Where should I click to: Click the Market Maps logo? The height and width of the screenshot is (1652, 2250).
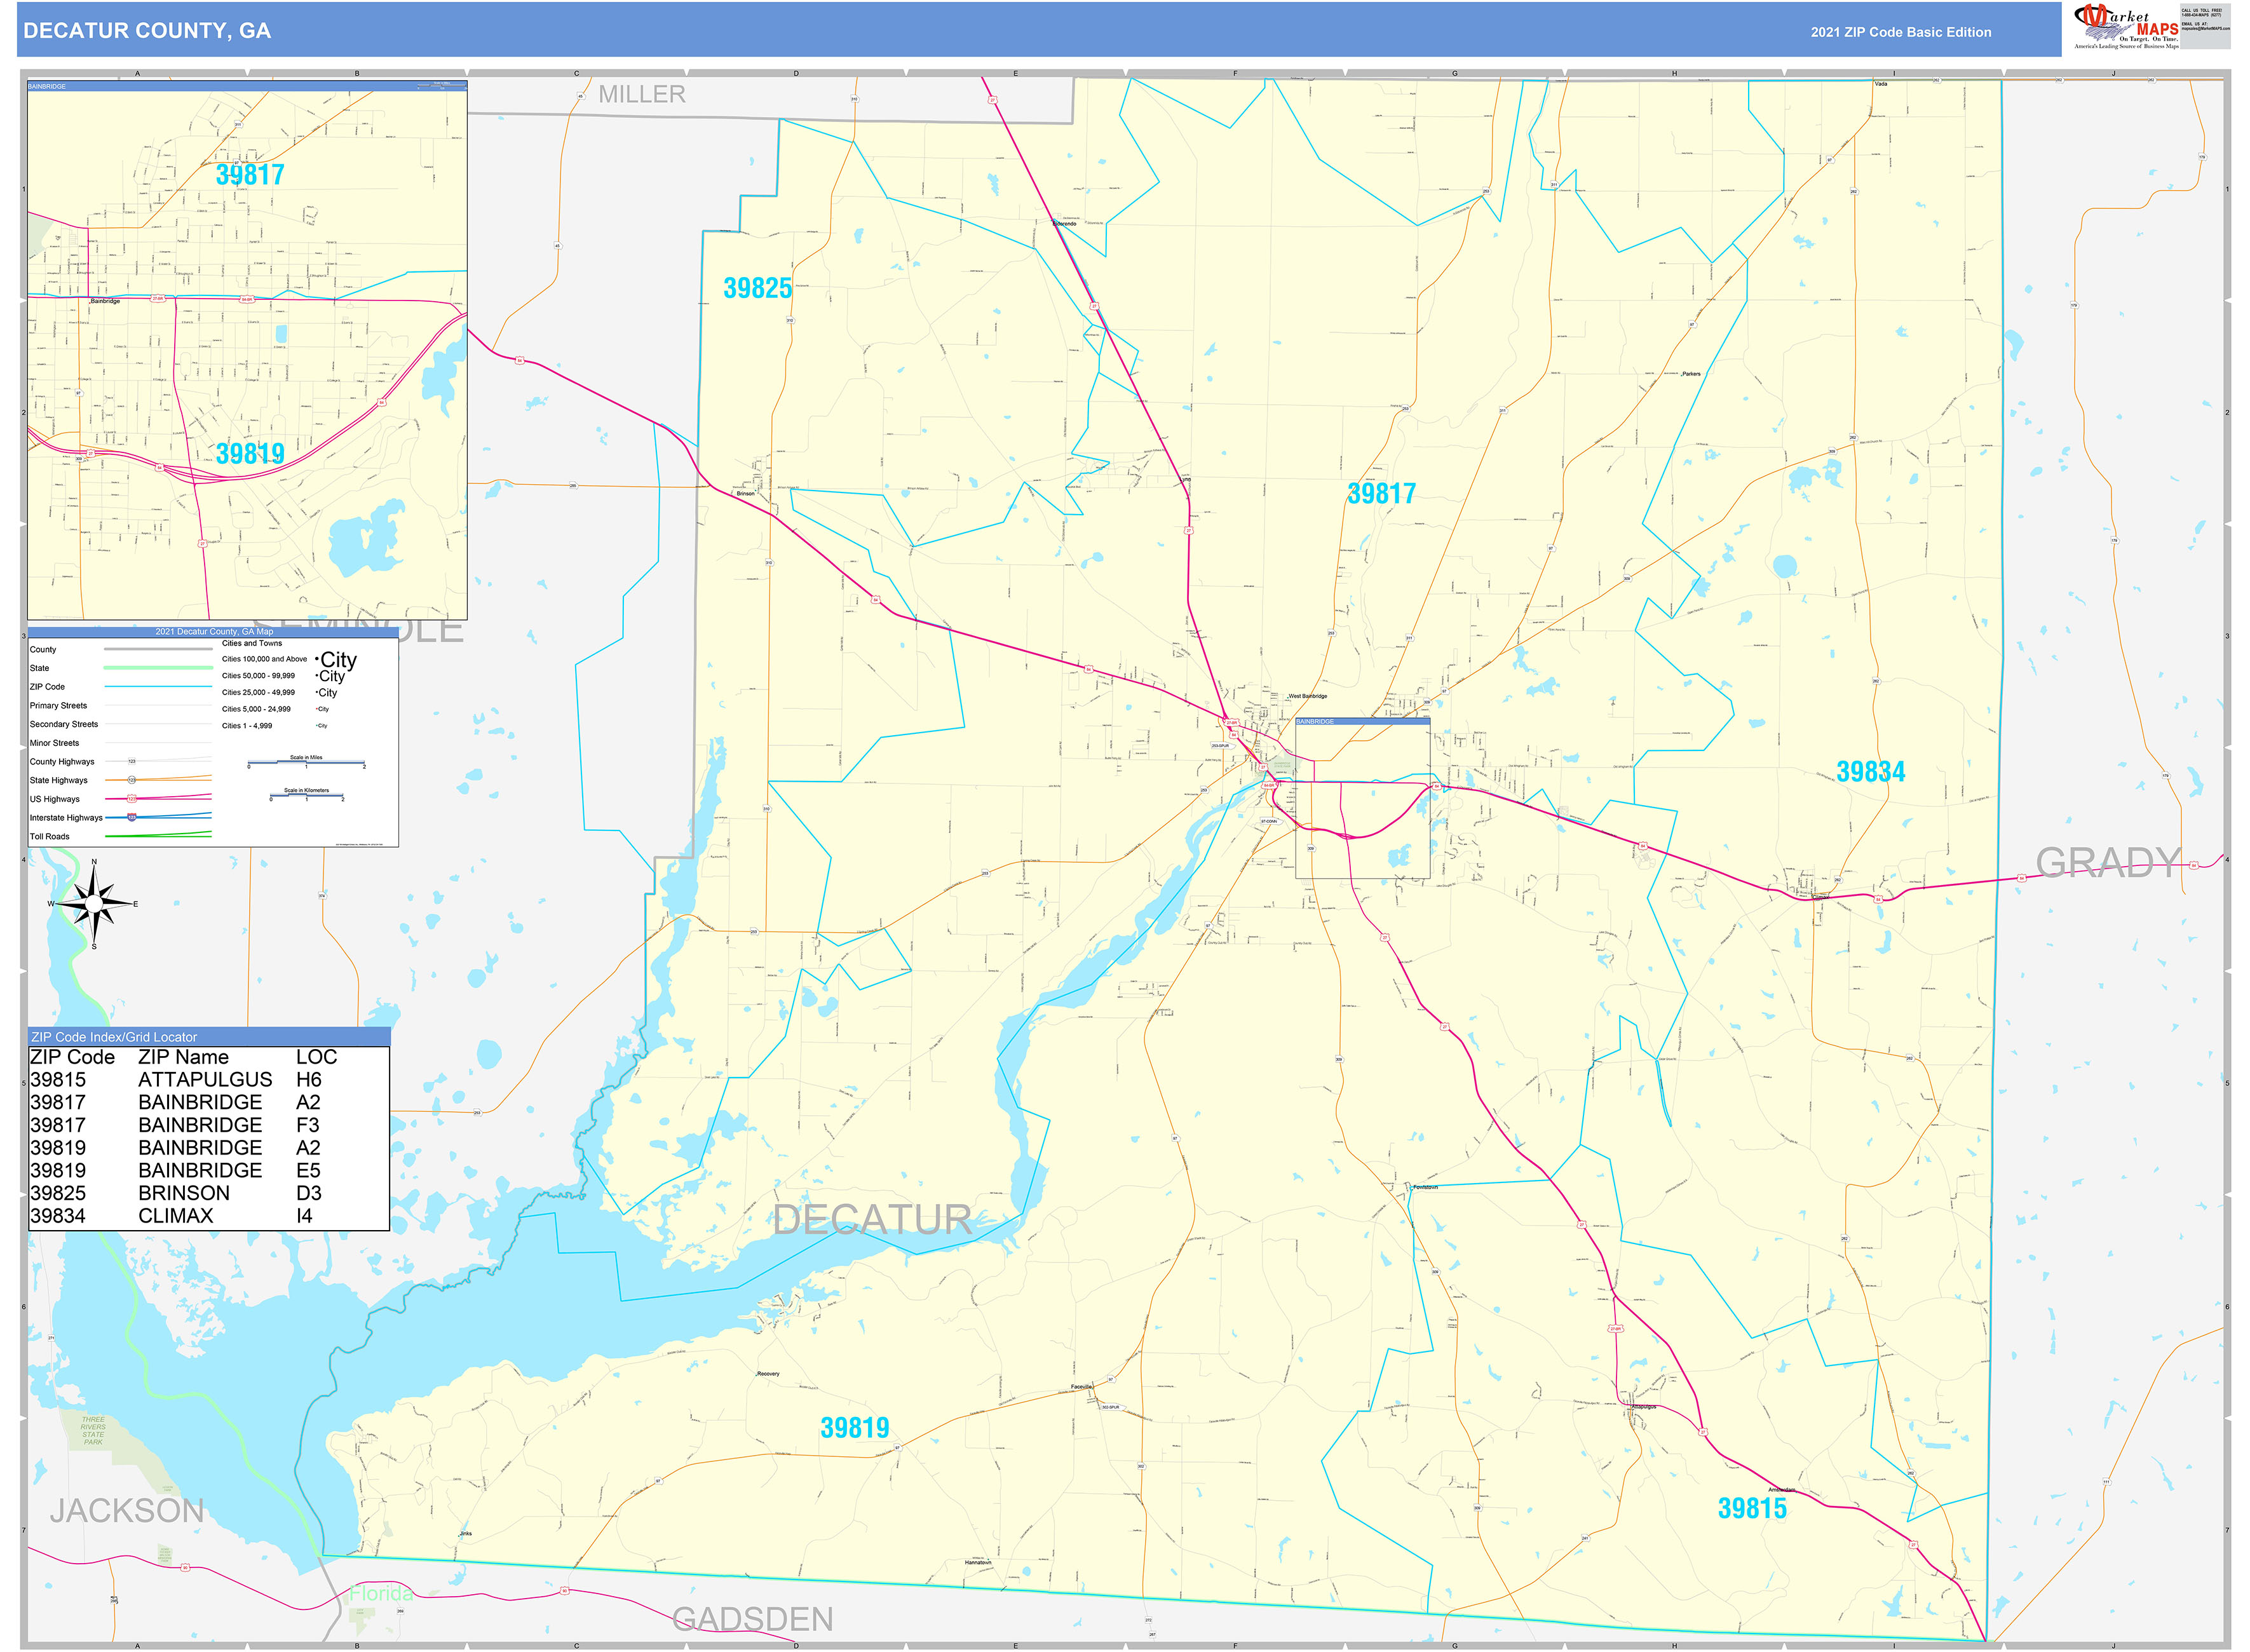click(x=2126, y=27)
